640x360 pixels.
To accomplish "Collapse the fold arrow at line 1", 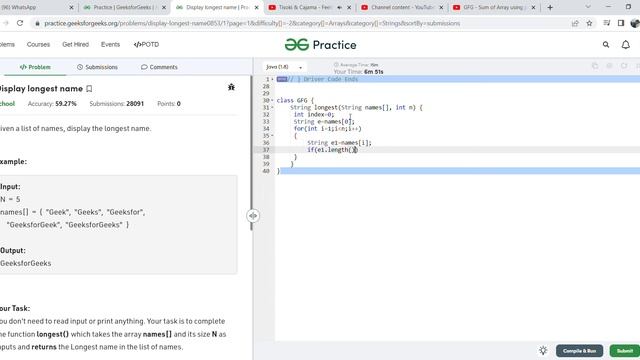I will click(x=273, y=79).
